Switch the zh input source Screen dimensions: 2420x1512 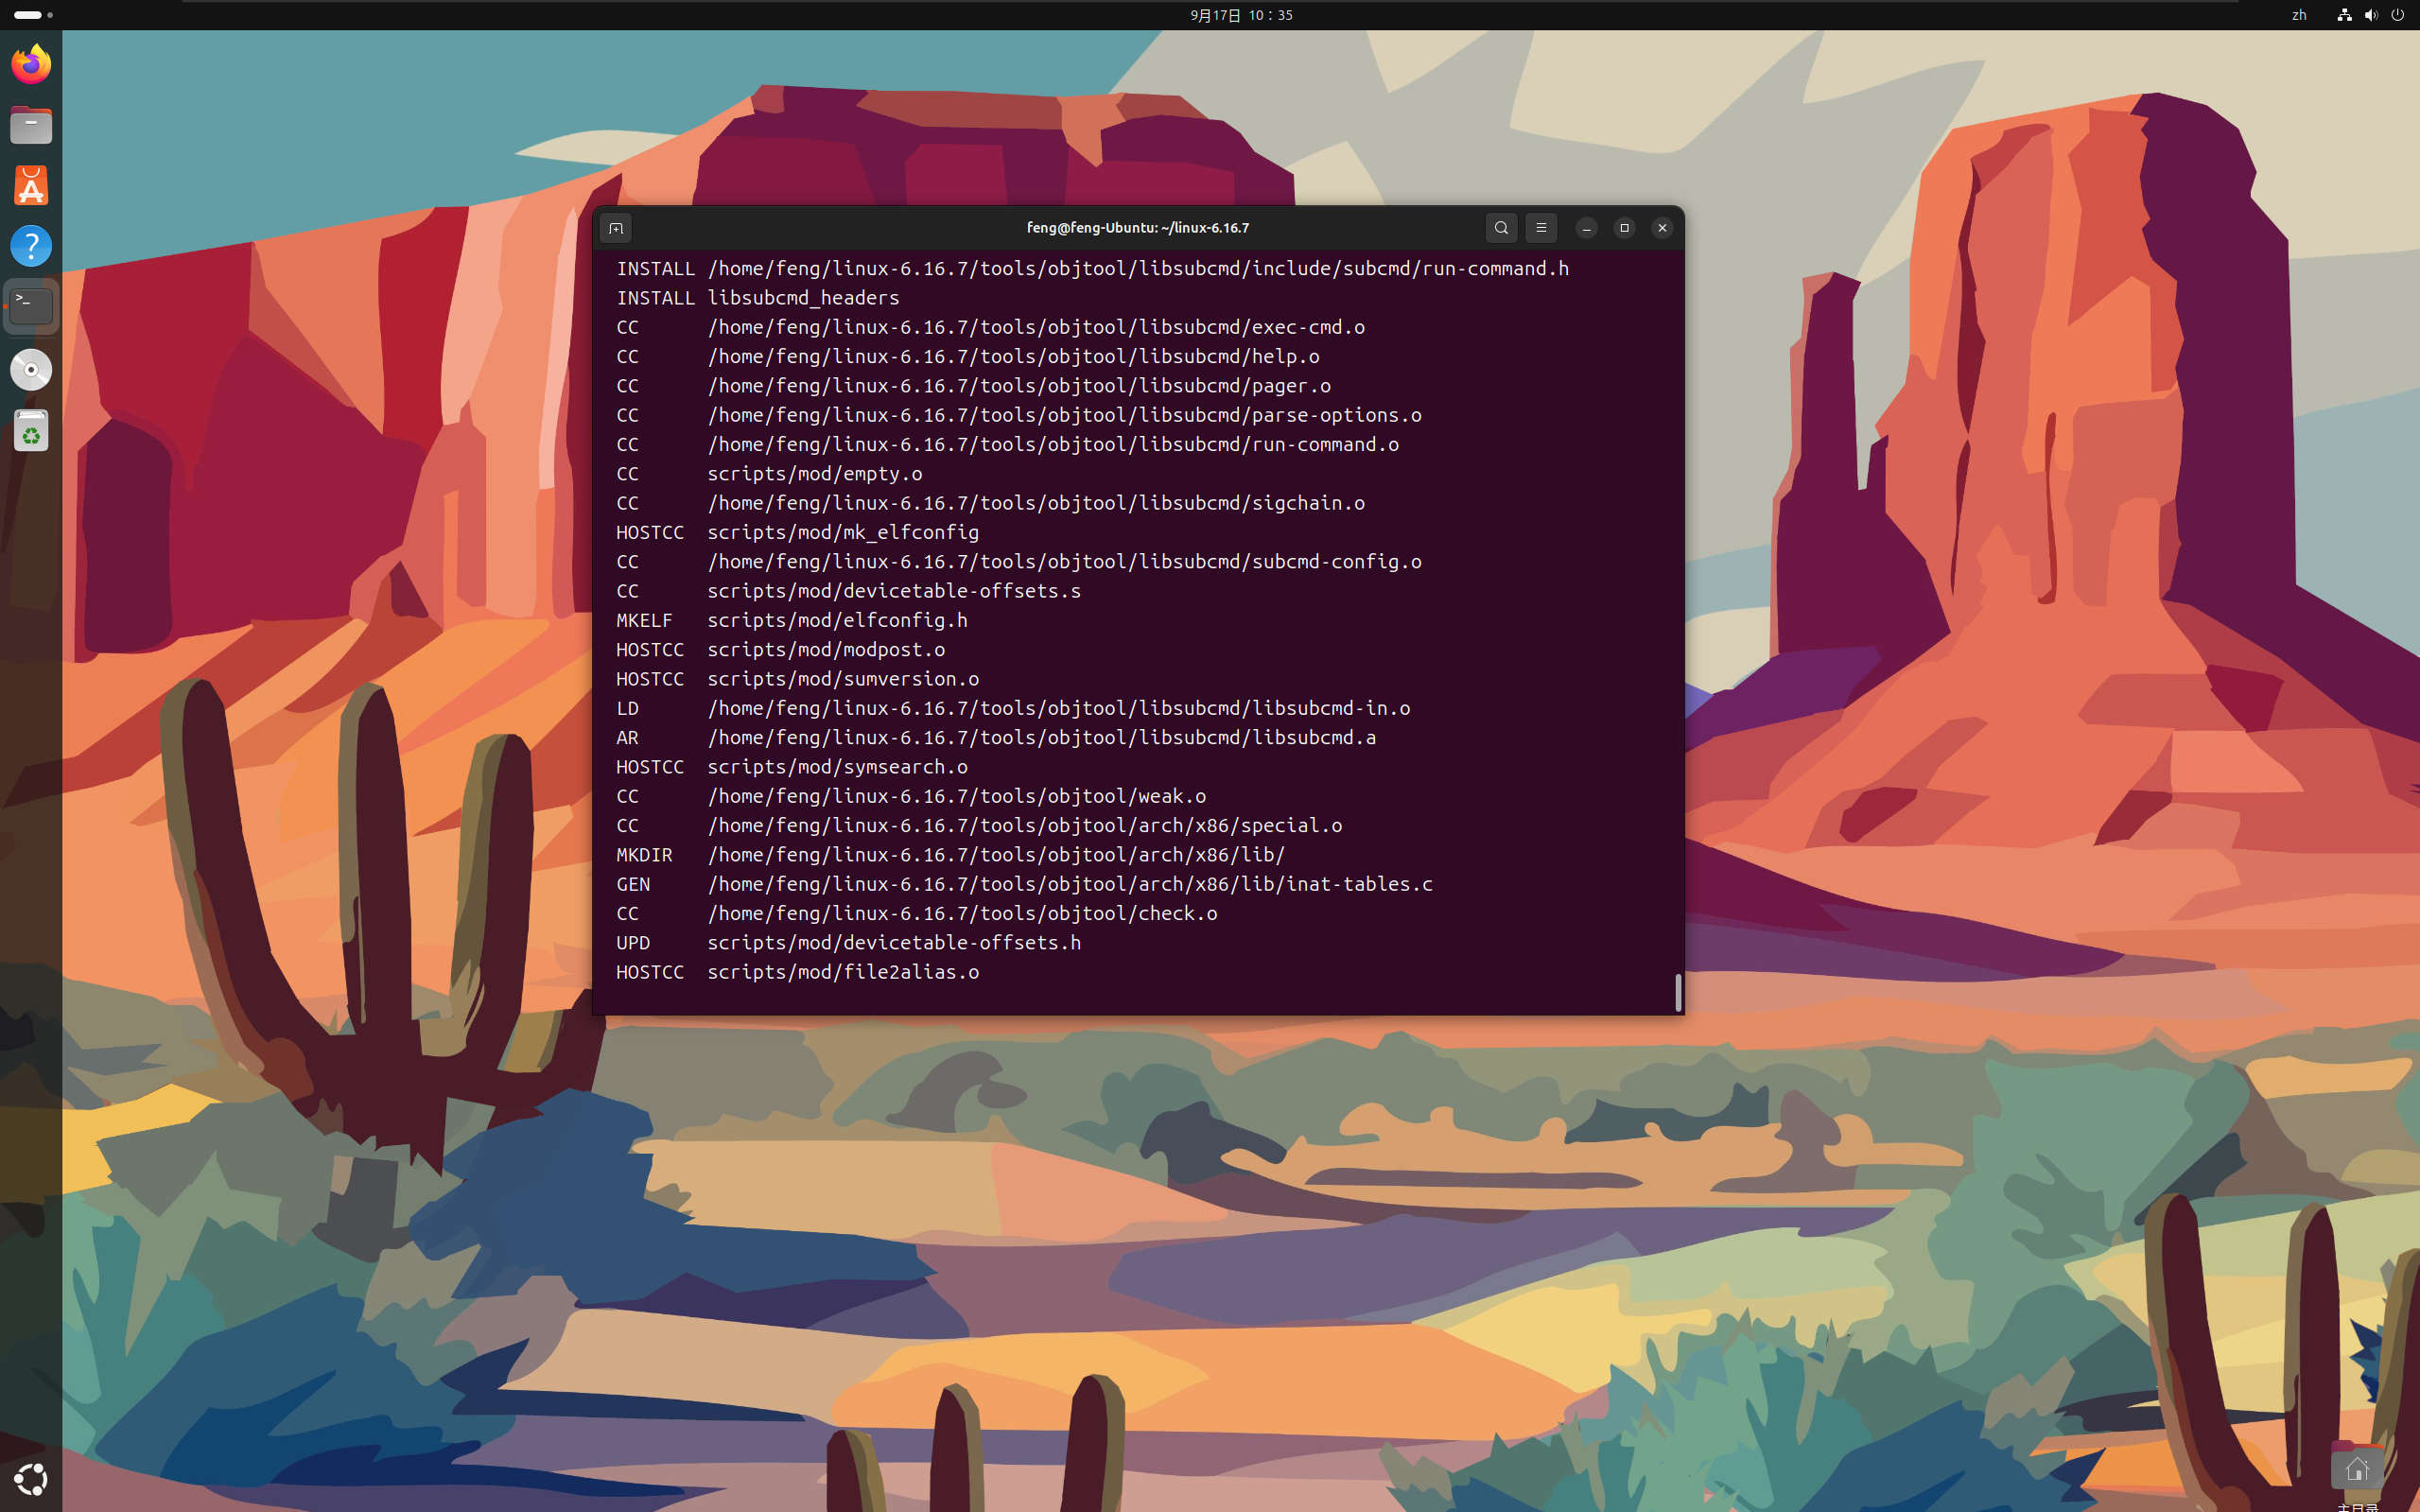coord(2299,15)
